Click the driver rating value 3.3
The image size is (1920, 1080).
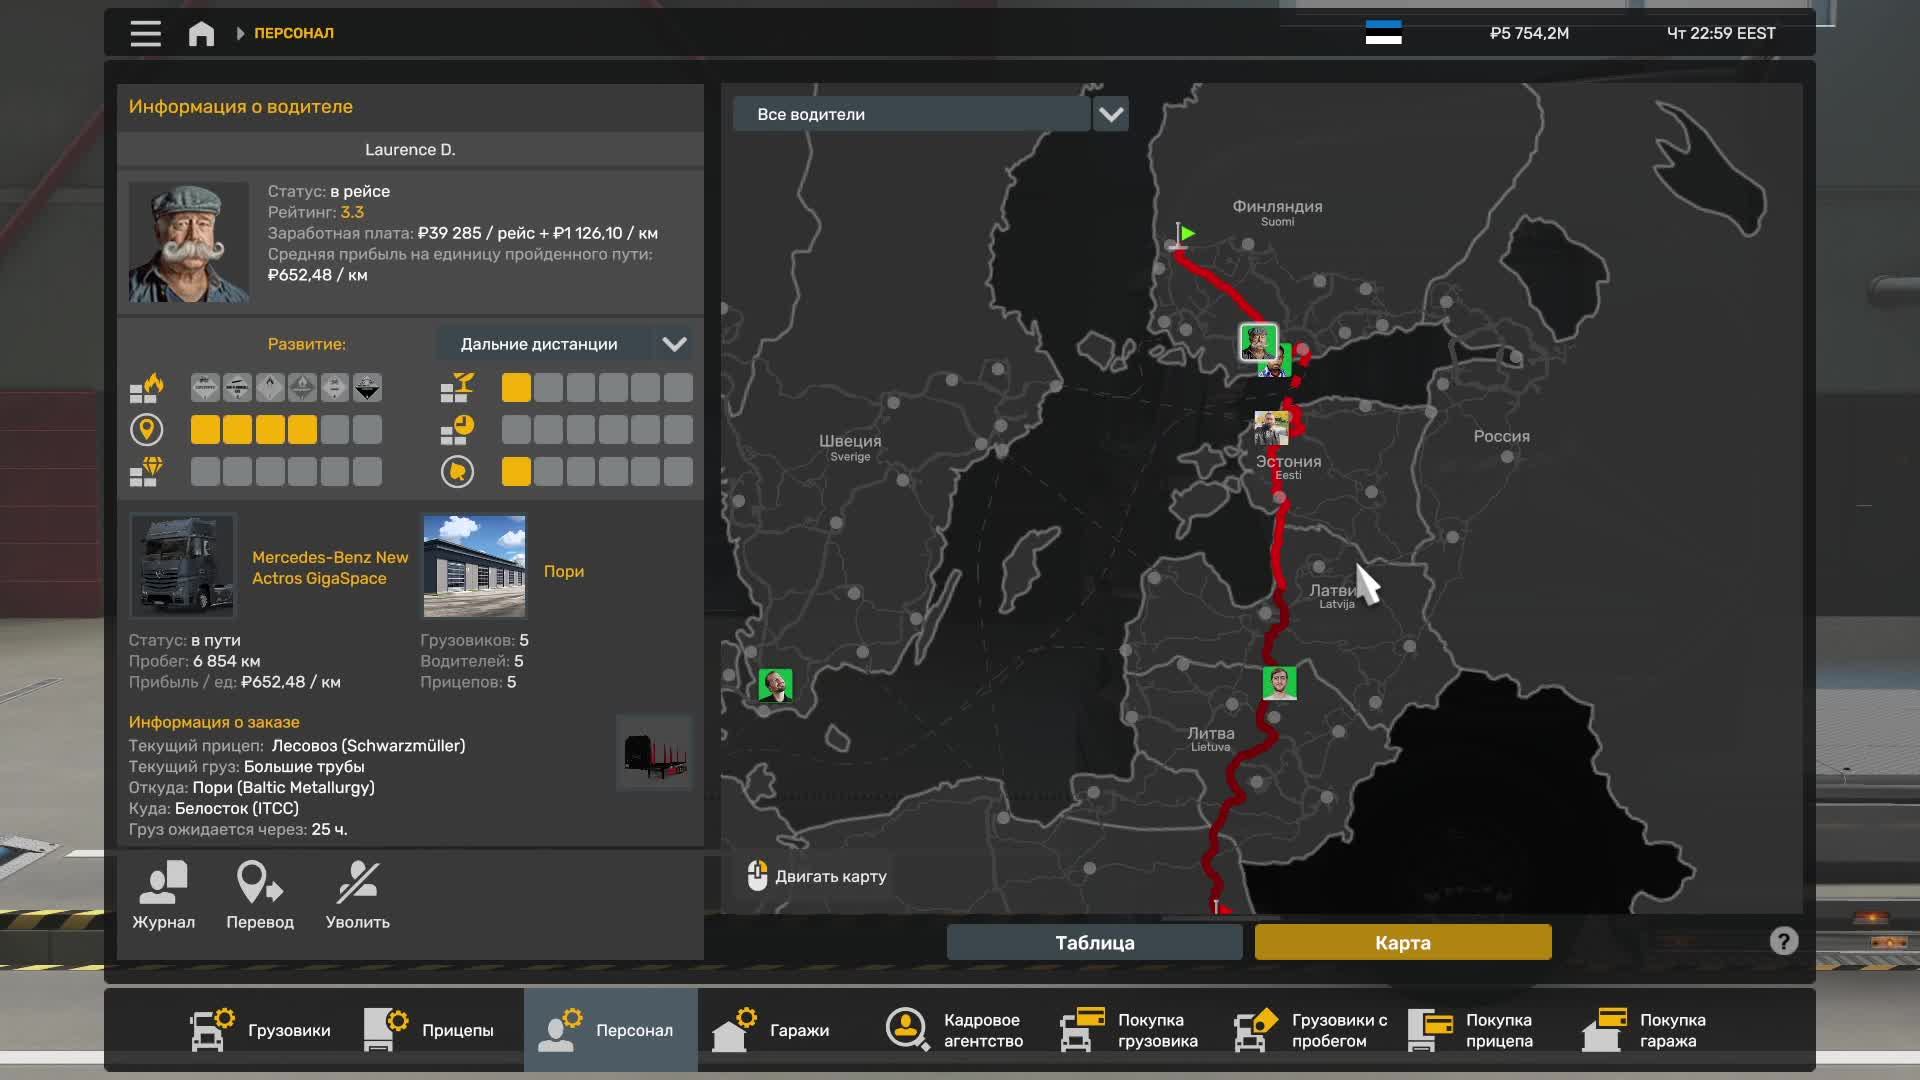point(352,212)
